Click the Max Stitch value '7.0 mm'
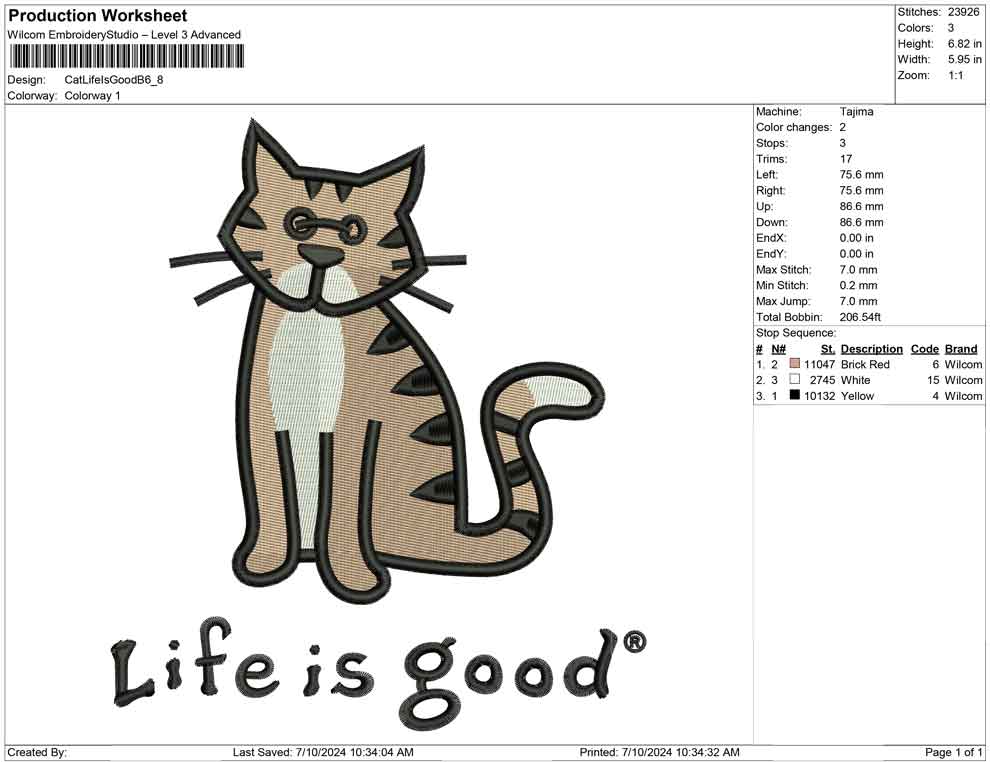The width and height of the screenshot is (990, 762). tap(858, 270)
